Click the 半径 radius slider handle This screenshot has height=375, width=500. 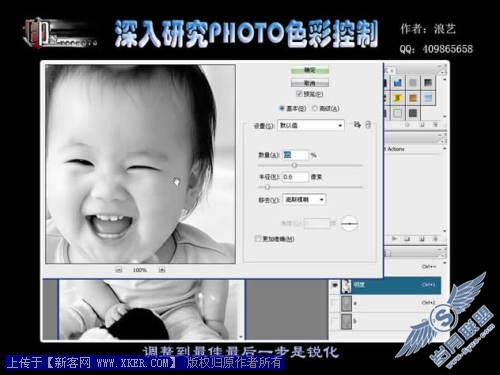click(267, 187)
